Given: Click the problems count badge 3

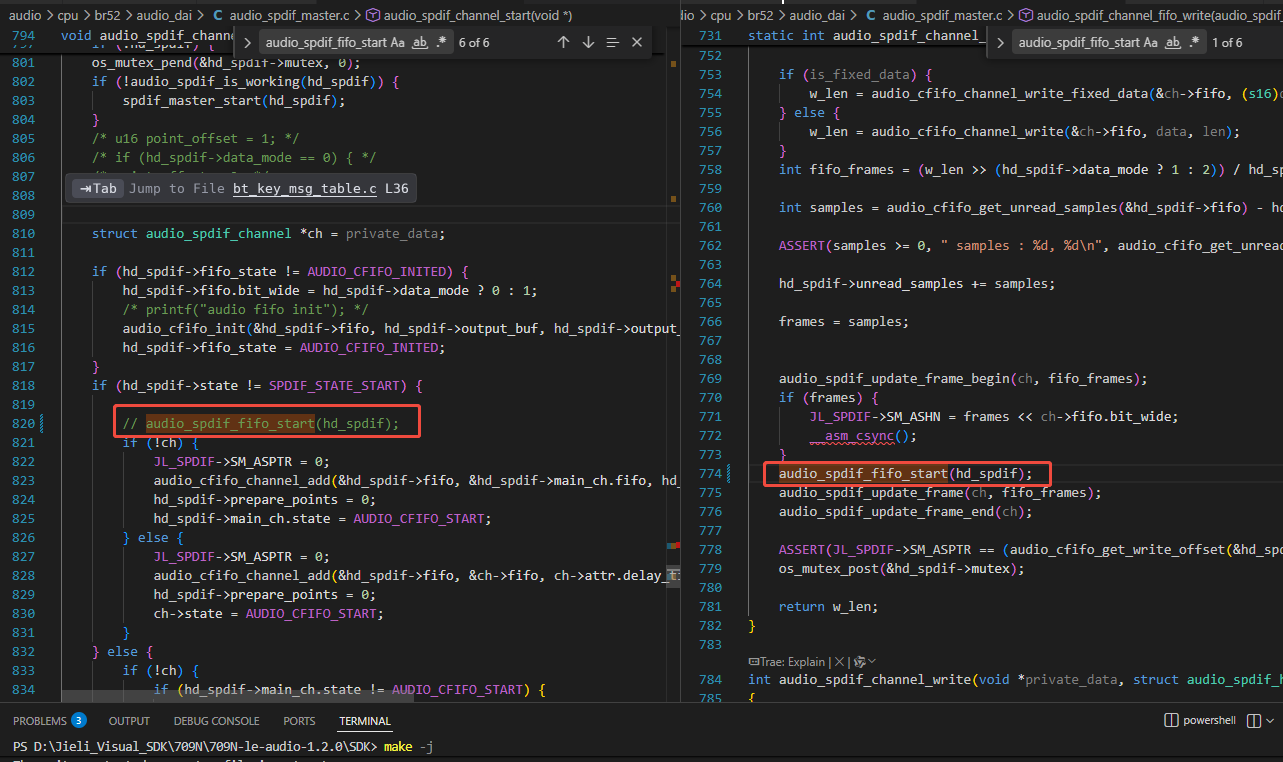Looking at the screenshot, I should pos(78,721).
